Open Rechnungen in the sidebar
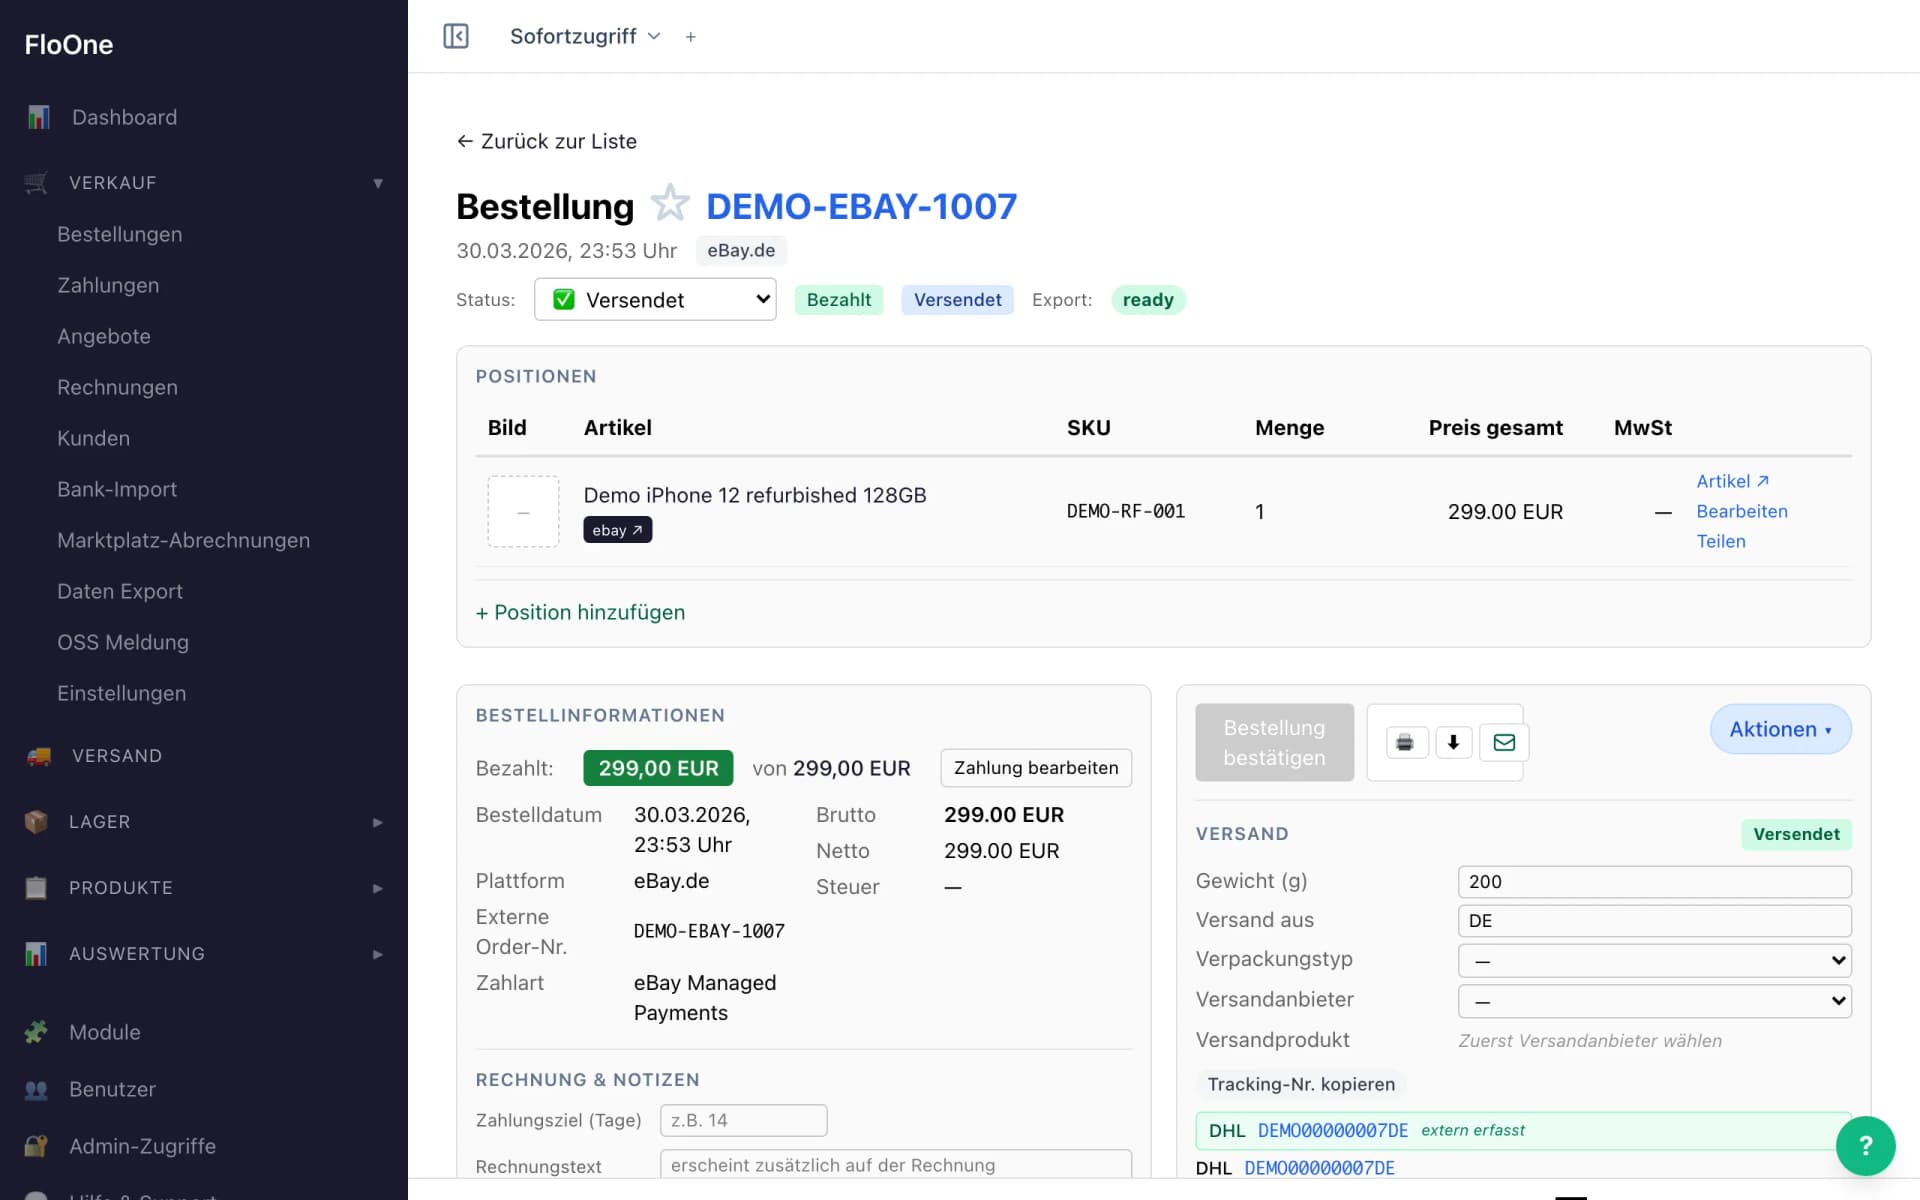Viewport: 1920px width, 1200px height. pos(117,387)
